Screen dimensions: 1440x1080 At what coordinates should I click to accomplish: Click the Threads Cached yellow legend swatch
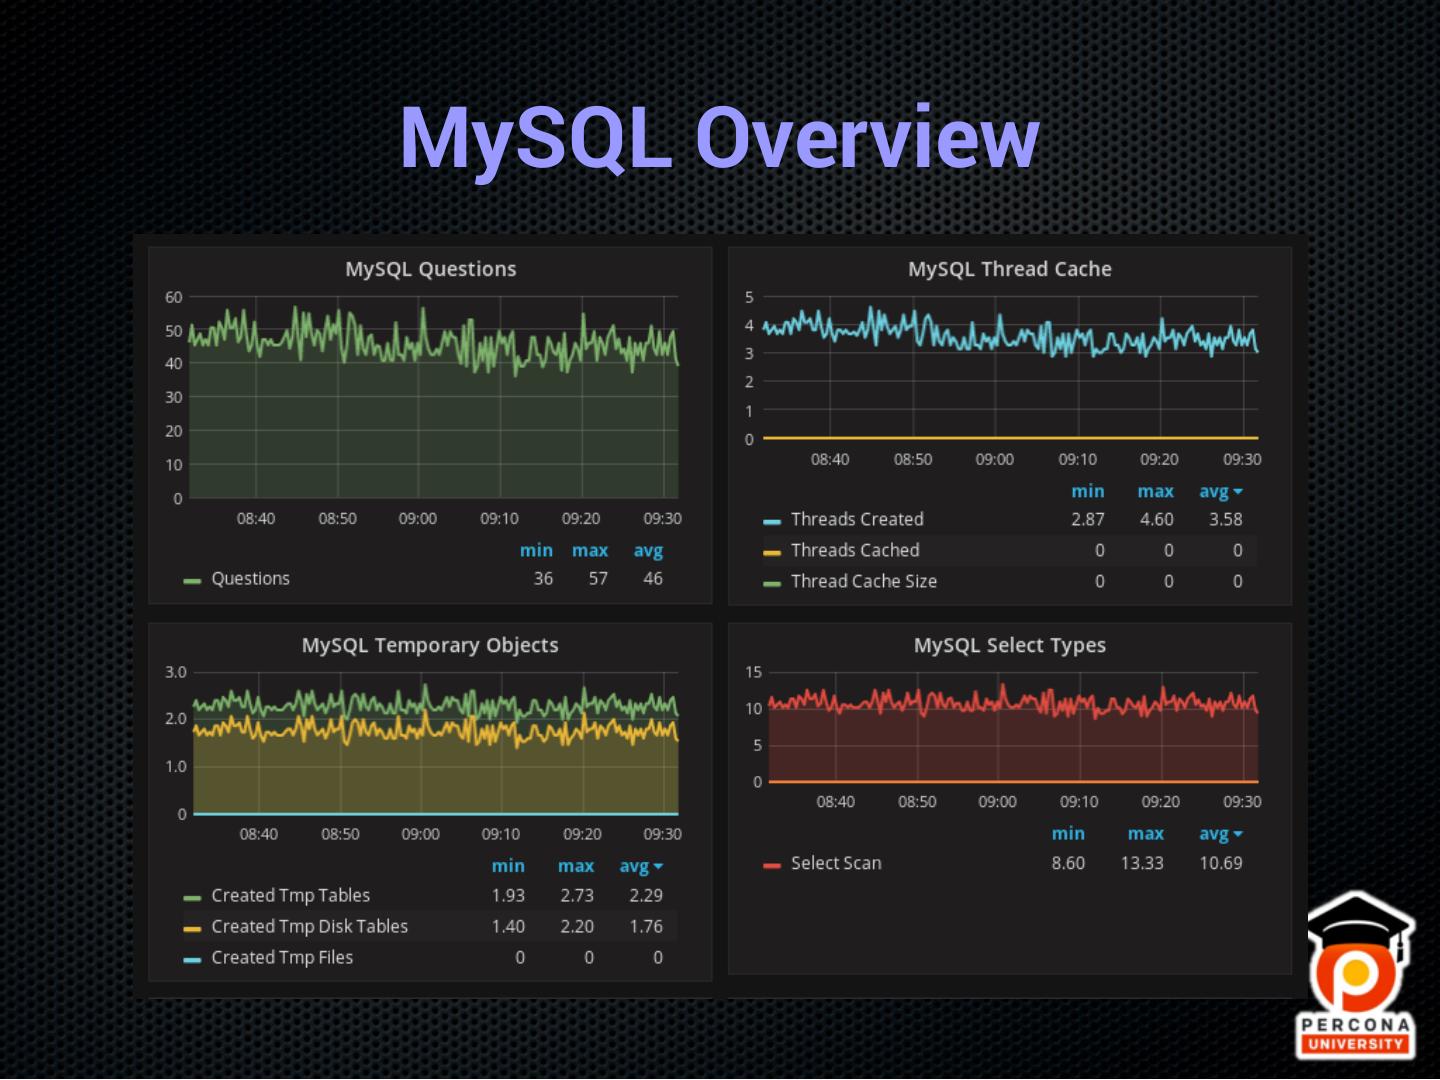(x=771, y=552)
